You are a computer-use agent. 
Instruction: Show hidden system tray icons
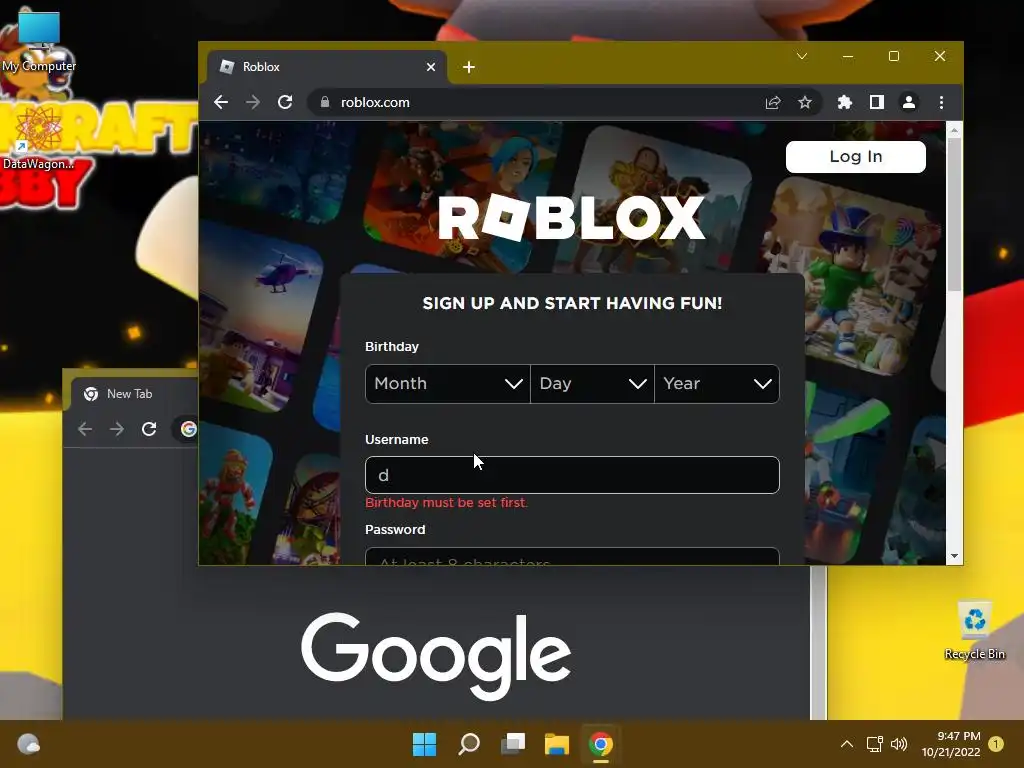846,744
